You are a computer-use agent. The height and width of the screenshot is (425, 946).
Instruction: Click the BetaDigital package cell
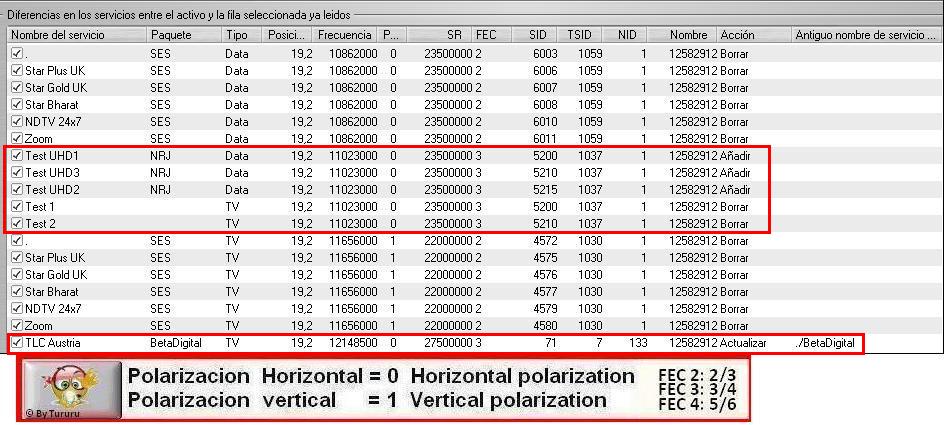coord(176,344)
